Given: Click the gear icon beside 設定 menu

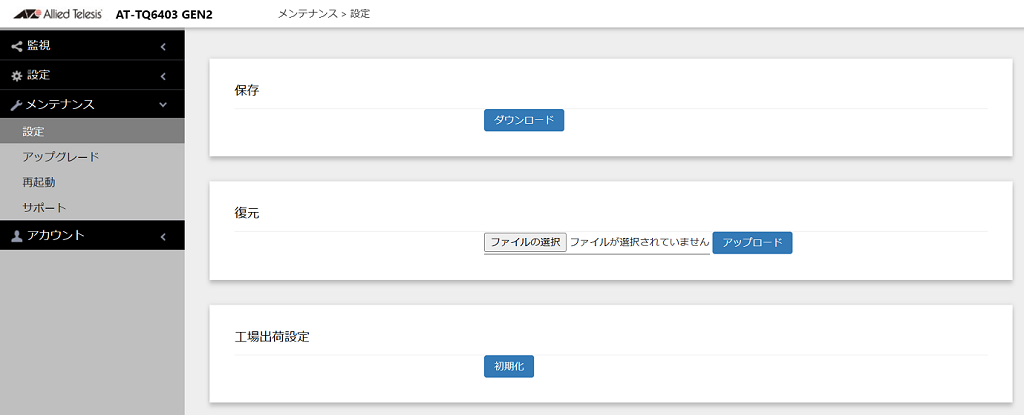Looking at the screenshot, I should tap(17, 76).
